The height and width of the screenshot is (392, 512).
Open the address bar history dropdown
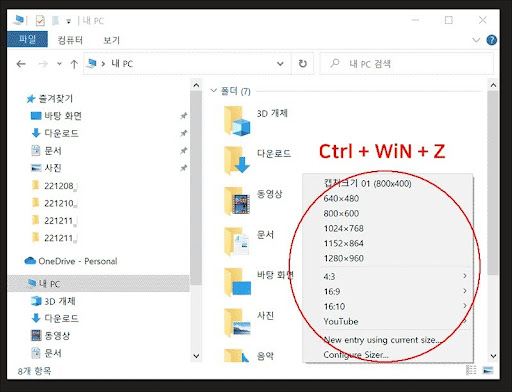[x=280, y=64]
